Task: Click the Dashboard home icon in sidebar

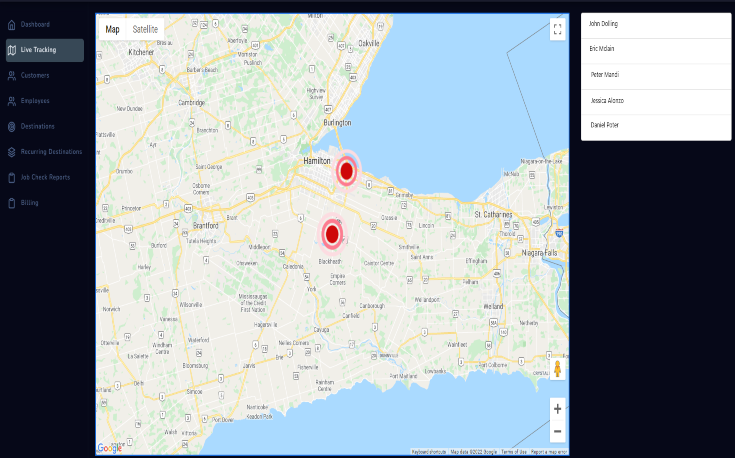Action: (11, 24)
